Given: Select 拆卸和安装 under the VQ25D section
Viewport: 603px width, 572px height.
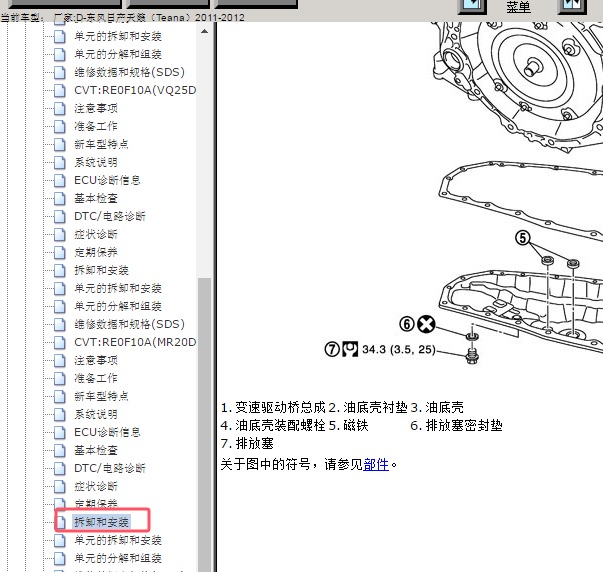Looking at the screenshot, I should (101, 270).
